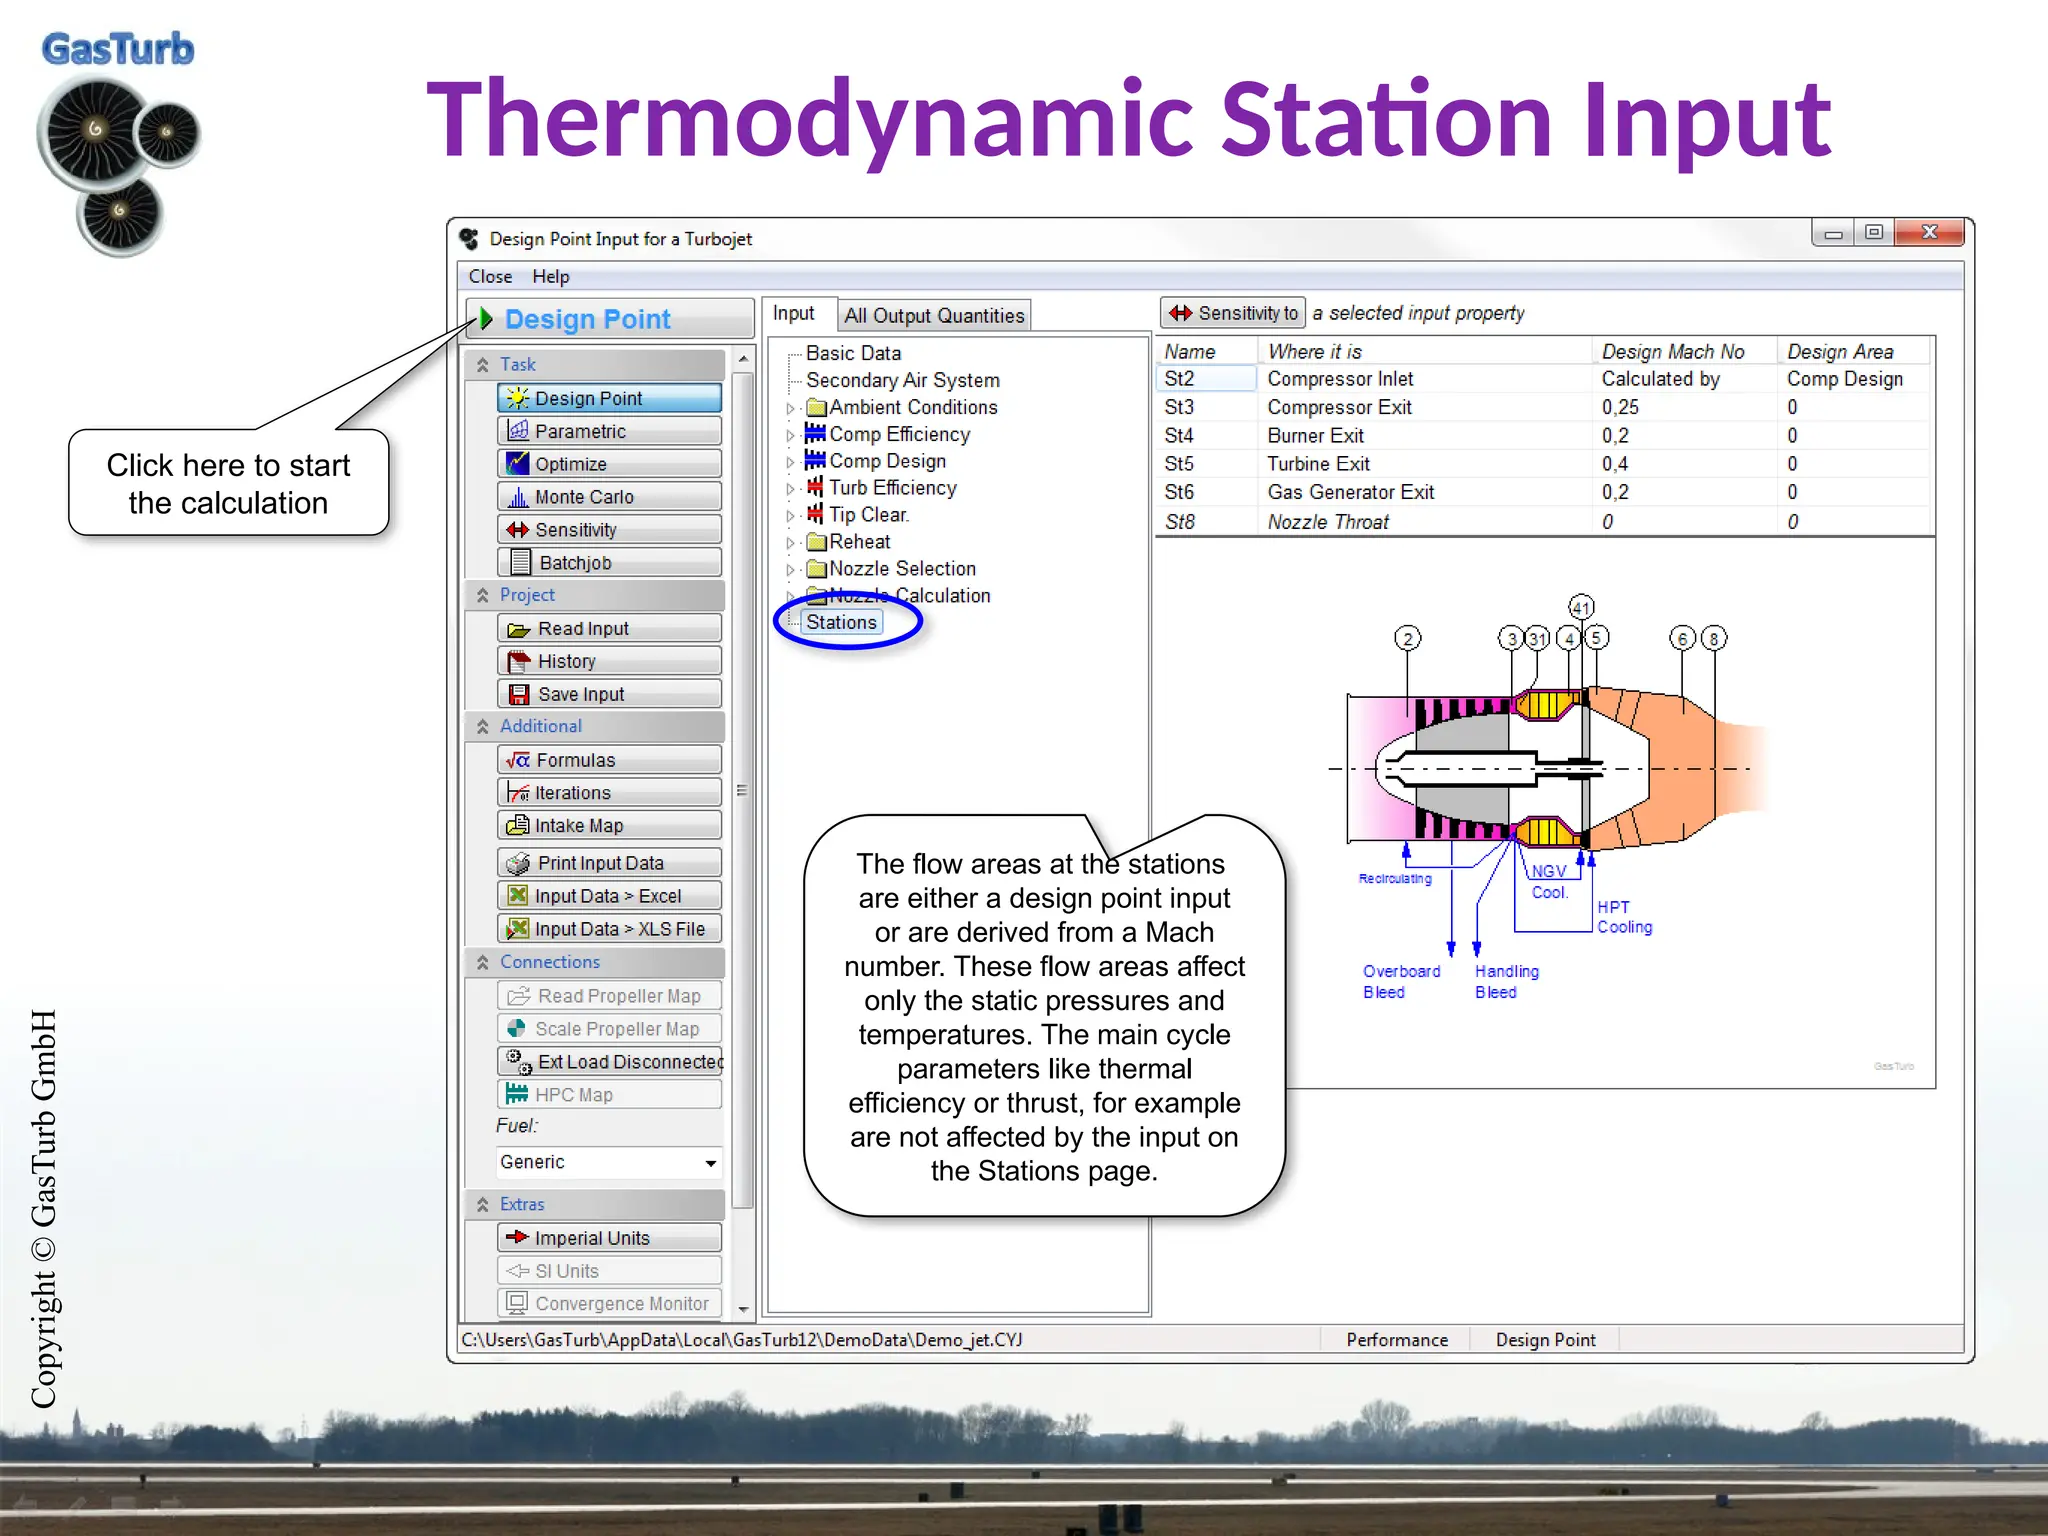The height and width of the screenshot is (1536, 2048).
Task: Open the Fuel Generic dropdown
Action: click(710, 1163)
